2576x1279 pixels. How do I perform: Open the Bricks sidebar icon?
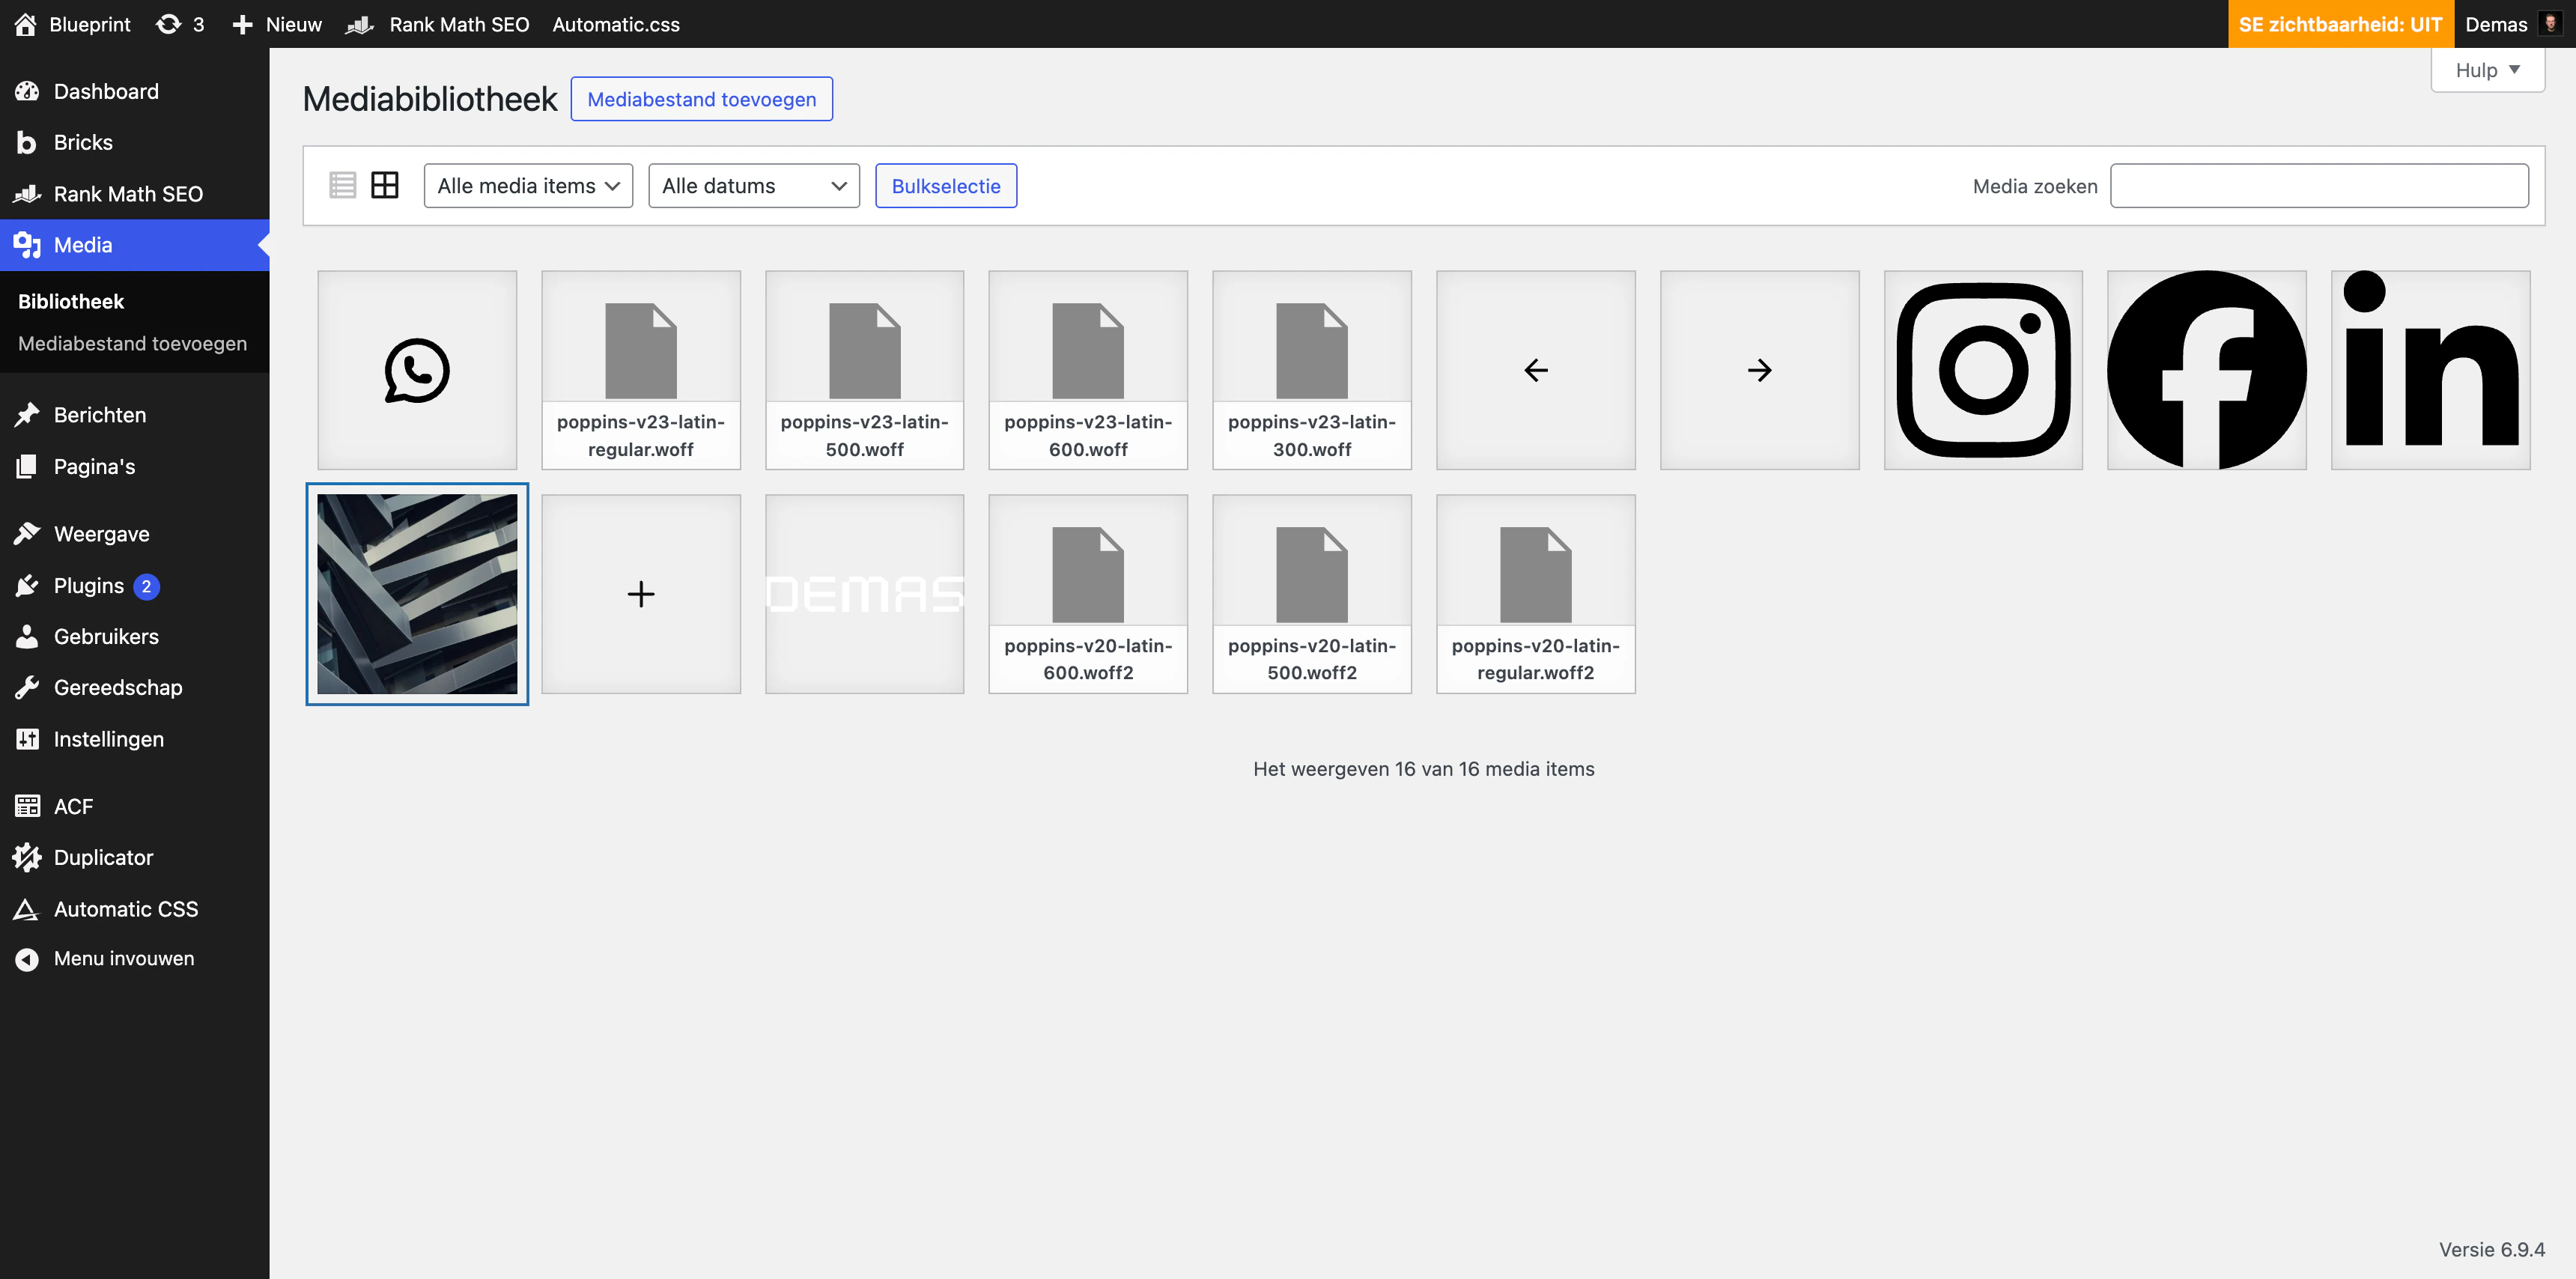pos(27,143)
